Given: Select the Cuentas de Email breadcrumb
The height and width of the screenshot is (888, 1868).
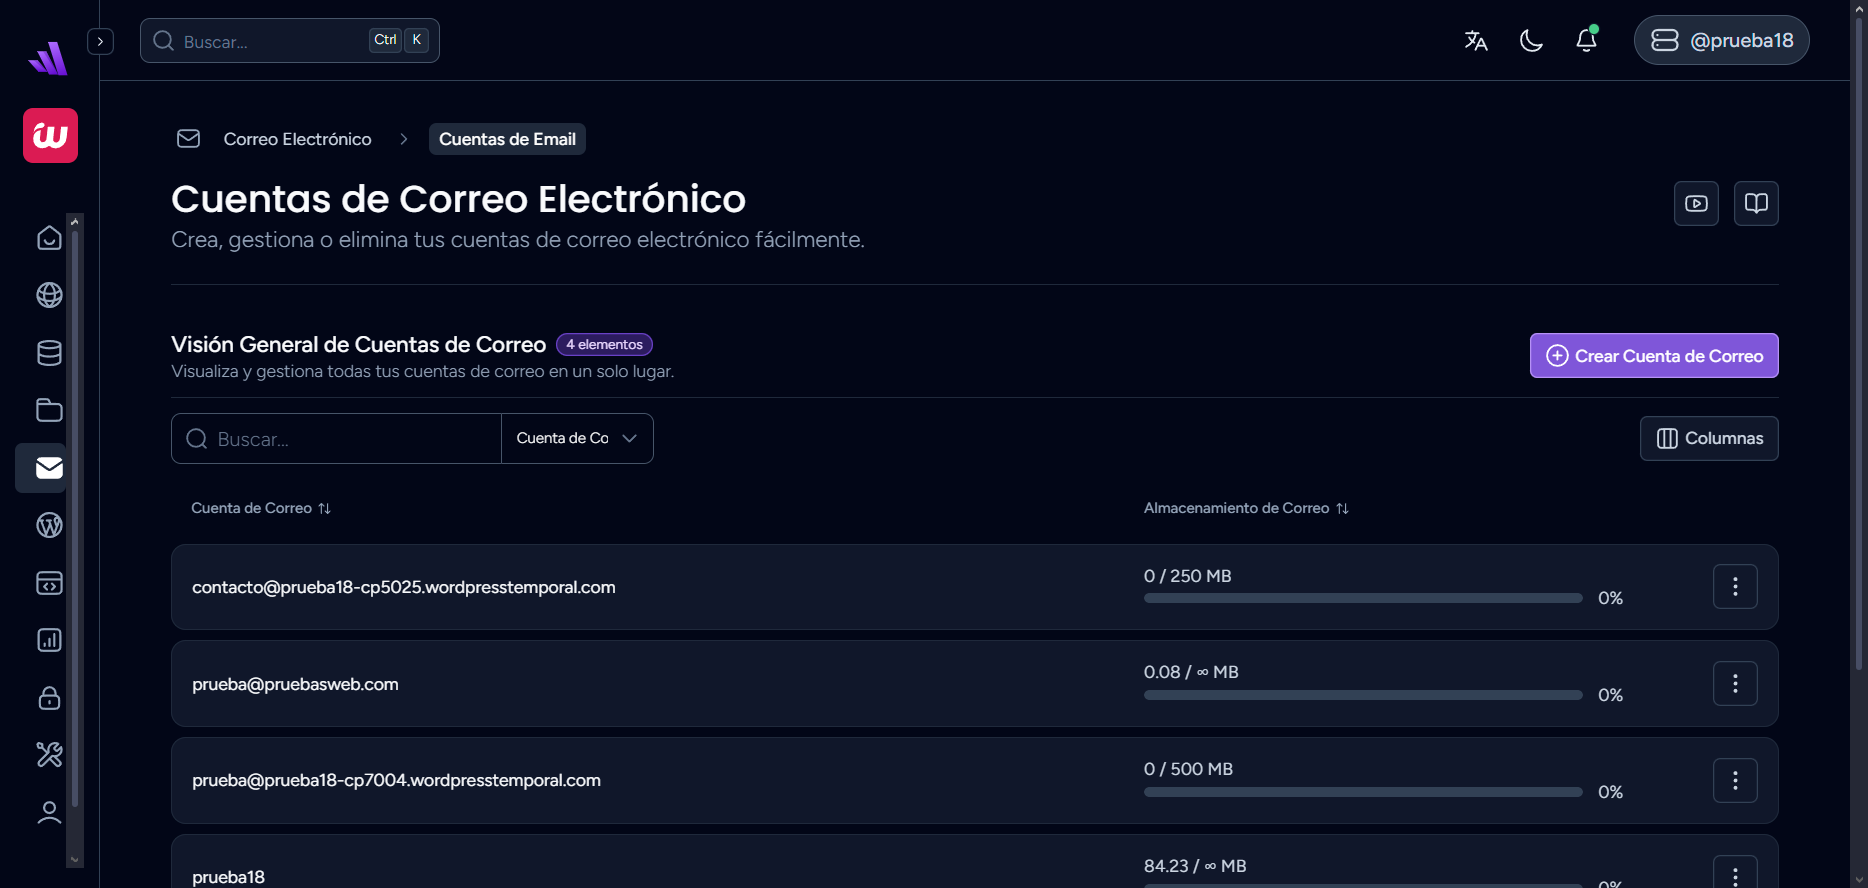Looking at the screenshot, I should [507, 139].
